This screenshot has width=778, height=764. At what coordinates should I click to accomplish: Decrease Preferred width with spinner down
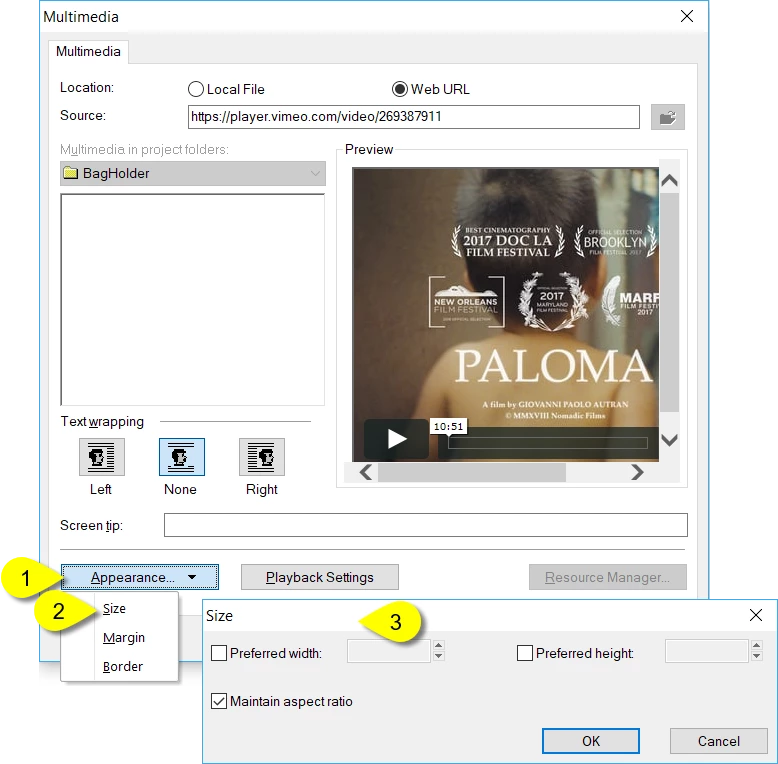438,656
